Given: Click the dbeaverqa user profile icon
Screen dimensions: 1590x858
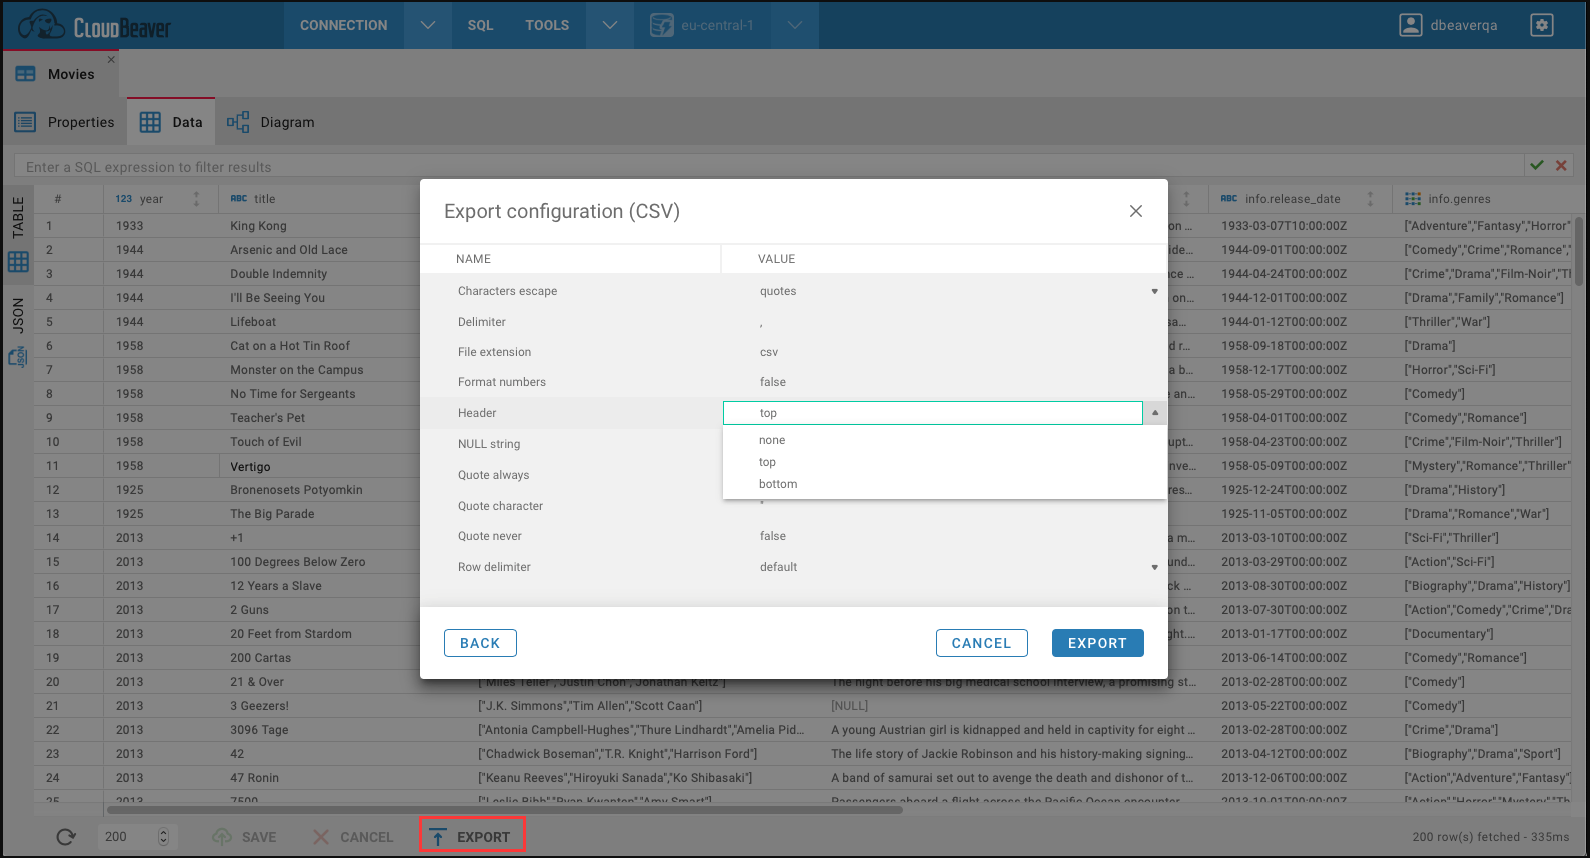Looking at the screenshot, I should pos(1410,25).
